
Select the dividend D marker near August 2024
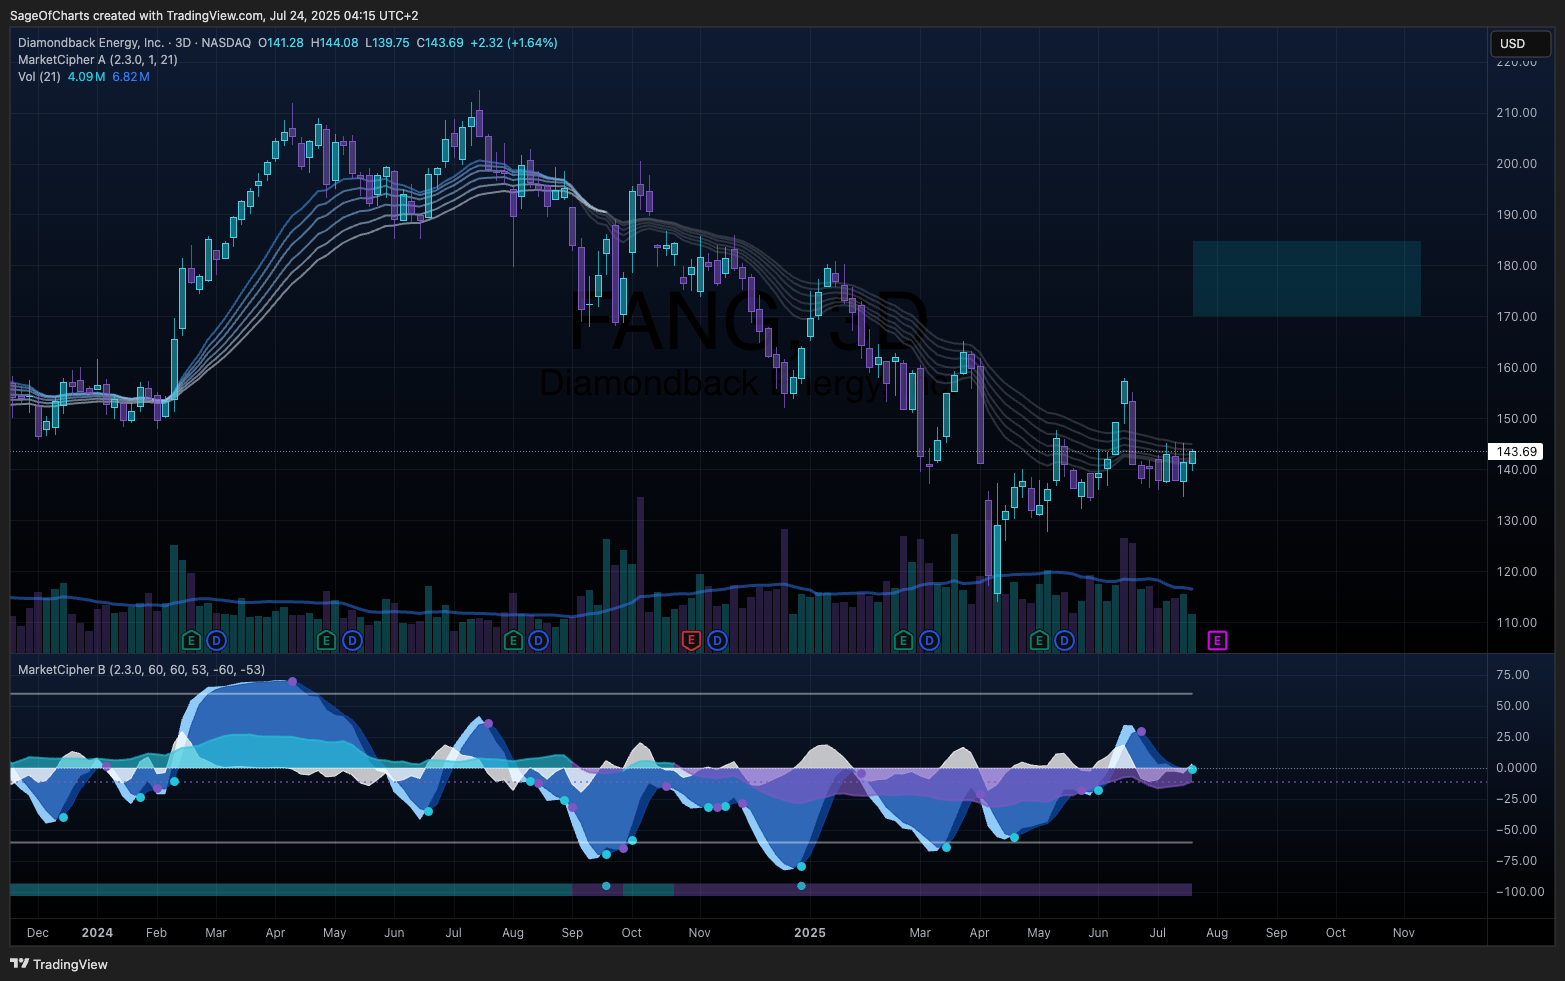[538, 640]
